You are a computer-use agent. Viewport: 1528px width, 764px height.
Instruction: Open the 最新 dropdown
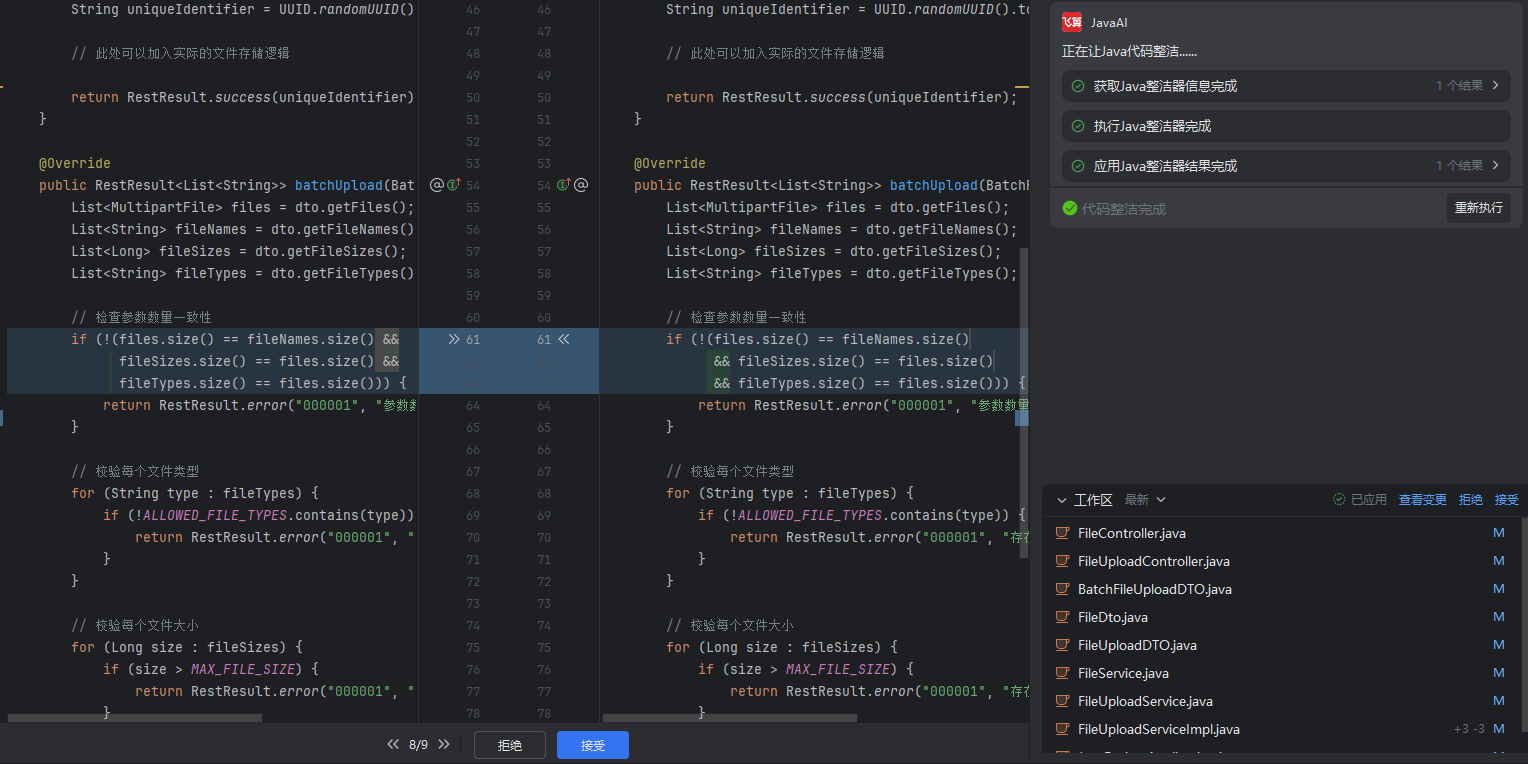1145,500
